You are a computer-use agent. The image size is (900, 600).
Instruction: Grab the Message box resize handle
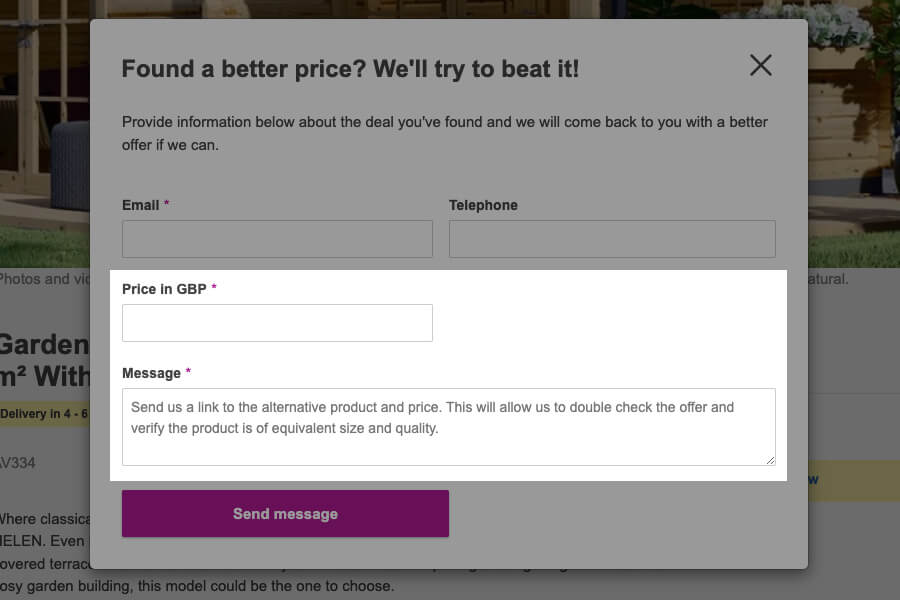pos(770,460)
